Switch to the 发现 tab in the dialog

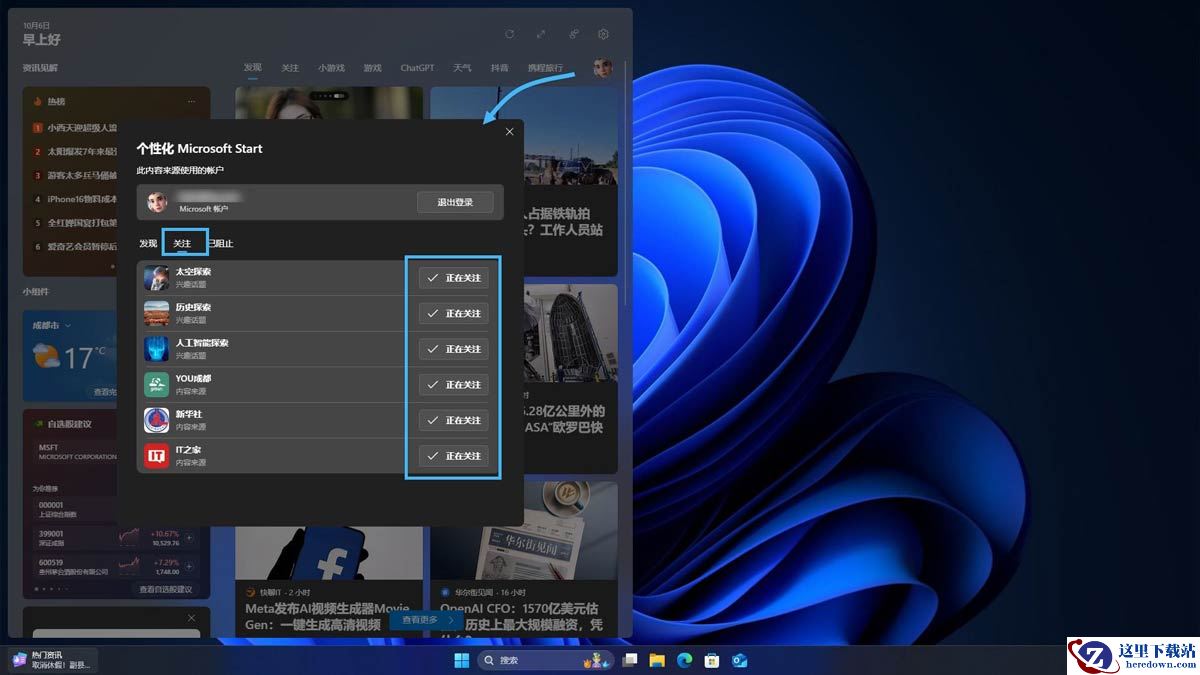(x=148, y=243)
